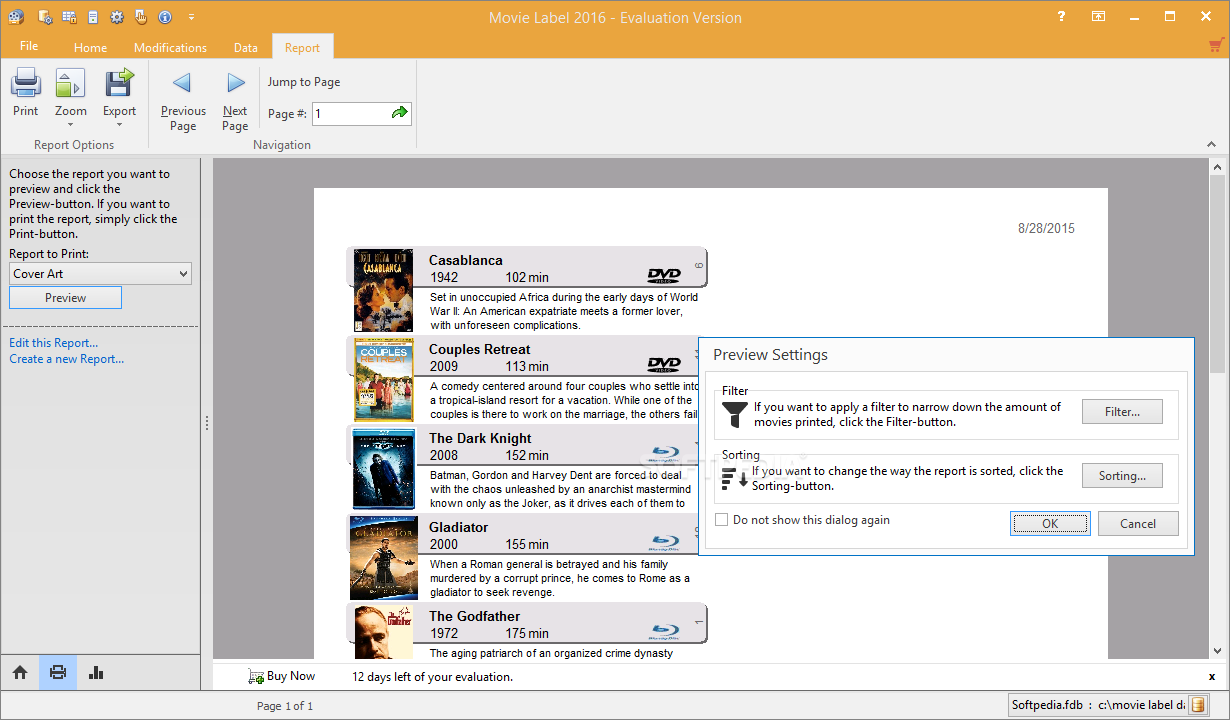Cancel the Preview Settings dialog
The height and width of the screenshot is (720, 1230).
click(x=1138, y=523)
